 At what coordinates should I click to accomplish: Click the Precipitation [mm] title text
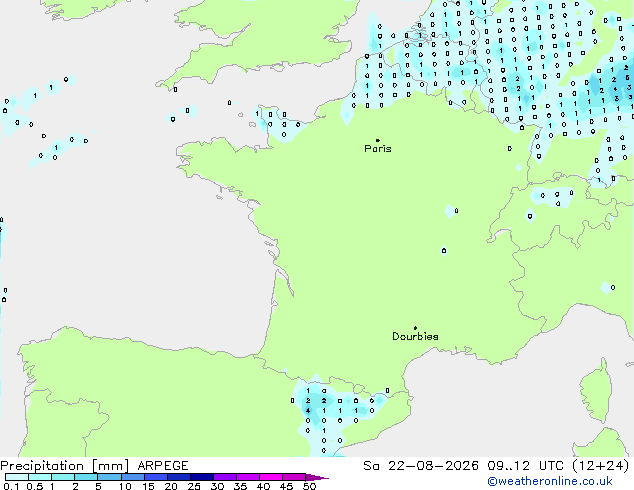(x=65, y=466)
